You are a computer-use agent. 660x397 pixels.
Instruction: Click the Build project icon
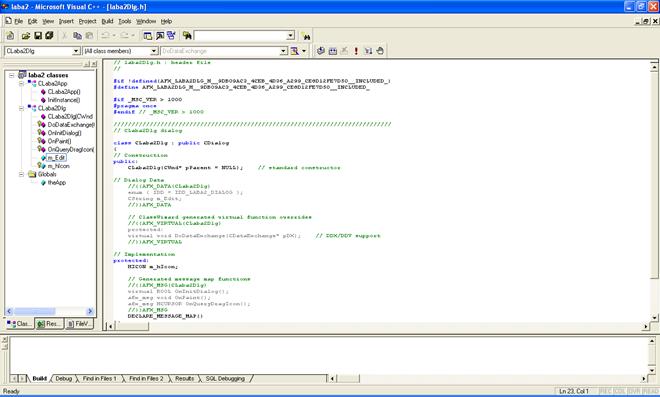(333, 51)
